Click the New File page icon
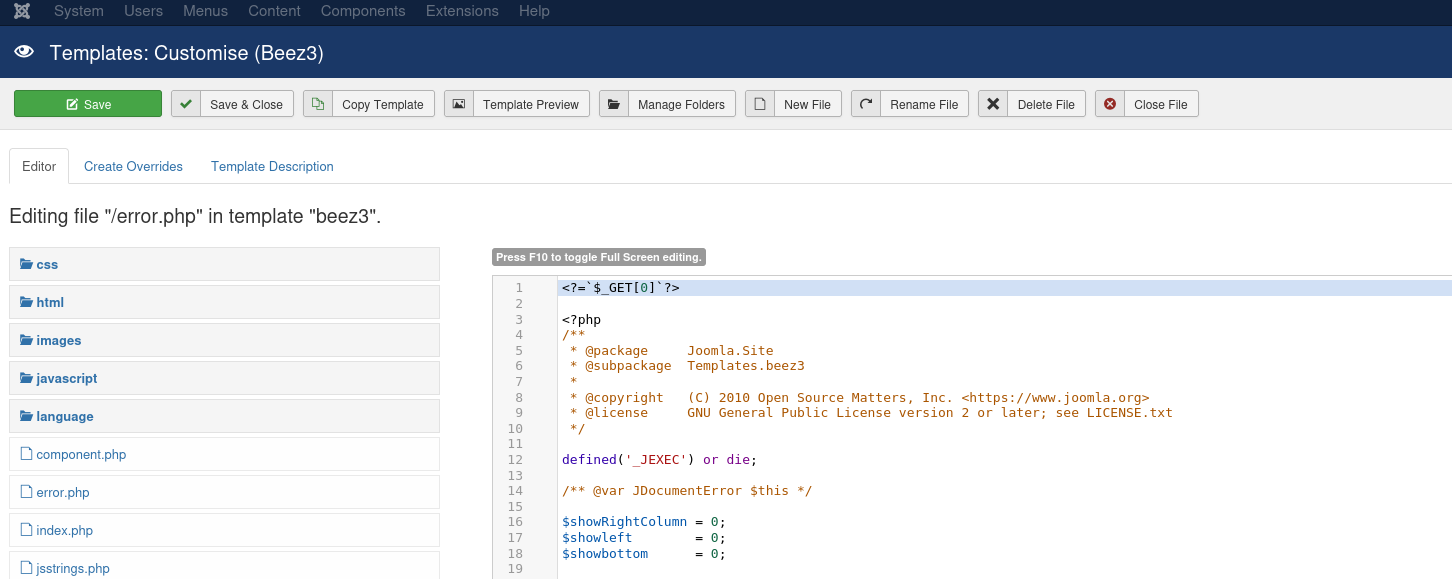Viewport: 1452px width, 579px height. click(x=760, y=104)
